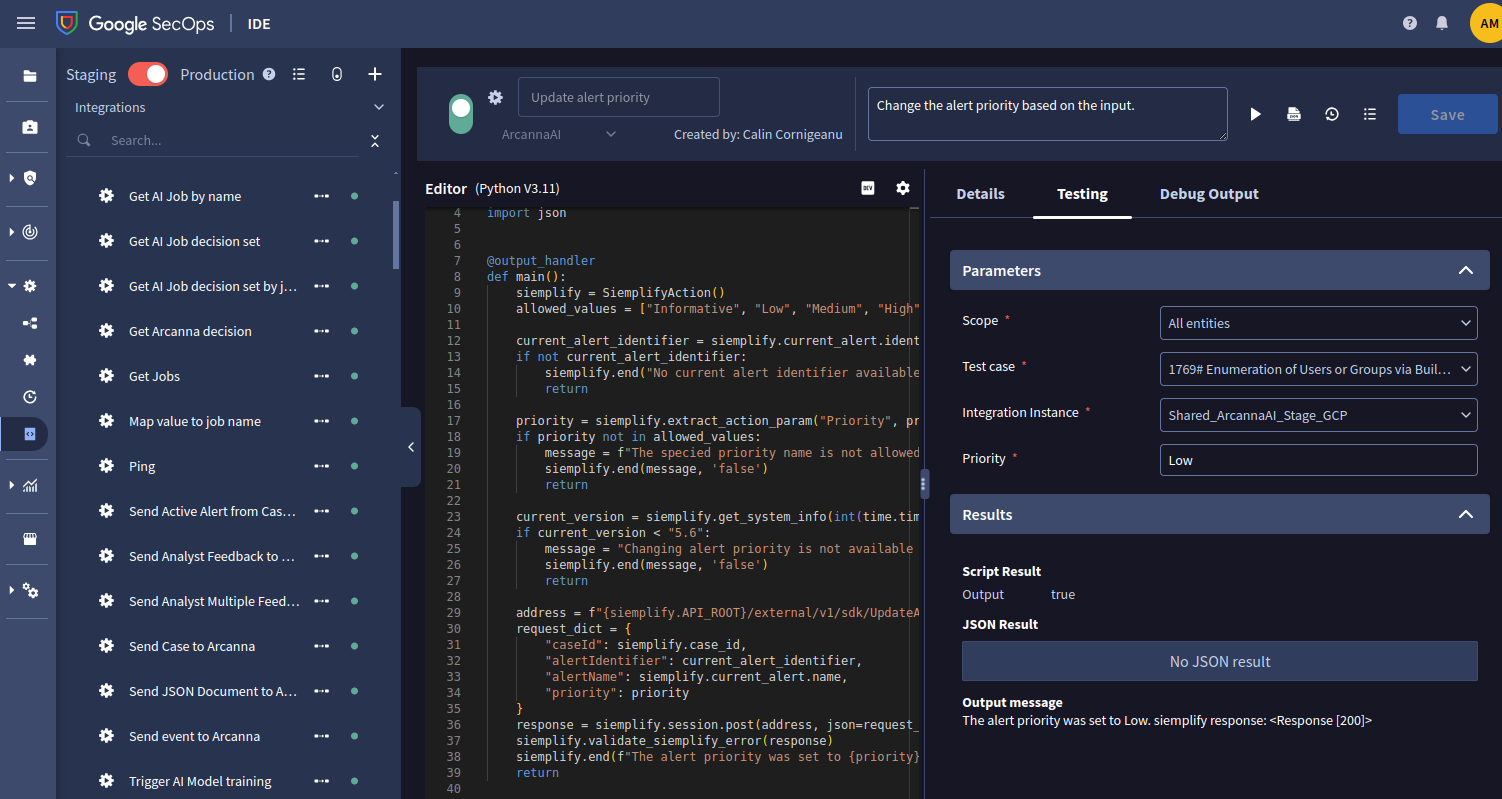Click the DEV badge icon in editor

[x=868, y=188]
